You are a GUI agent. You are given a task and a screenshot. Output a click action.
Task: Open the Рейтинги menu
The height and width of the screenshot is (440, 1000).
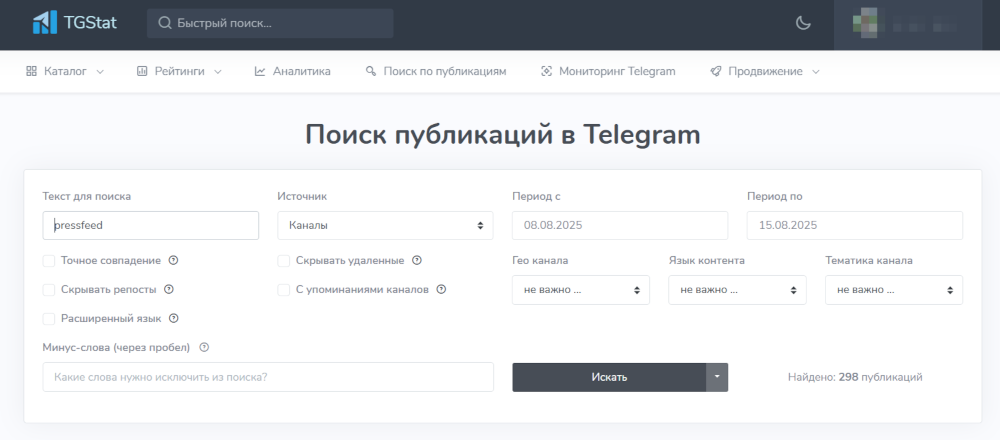click(x=179, y=71)
